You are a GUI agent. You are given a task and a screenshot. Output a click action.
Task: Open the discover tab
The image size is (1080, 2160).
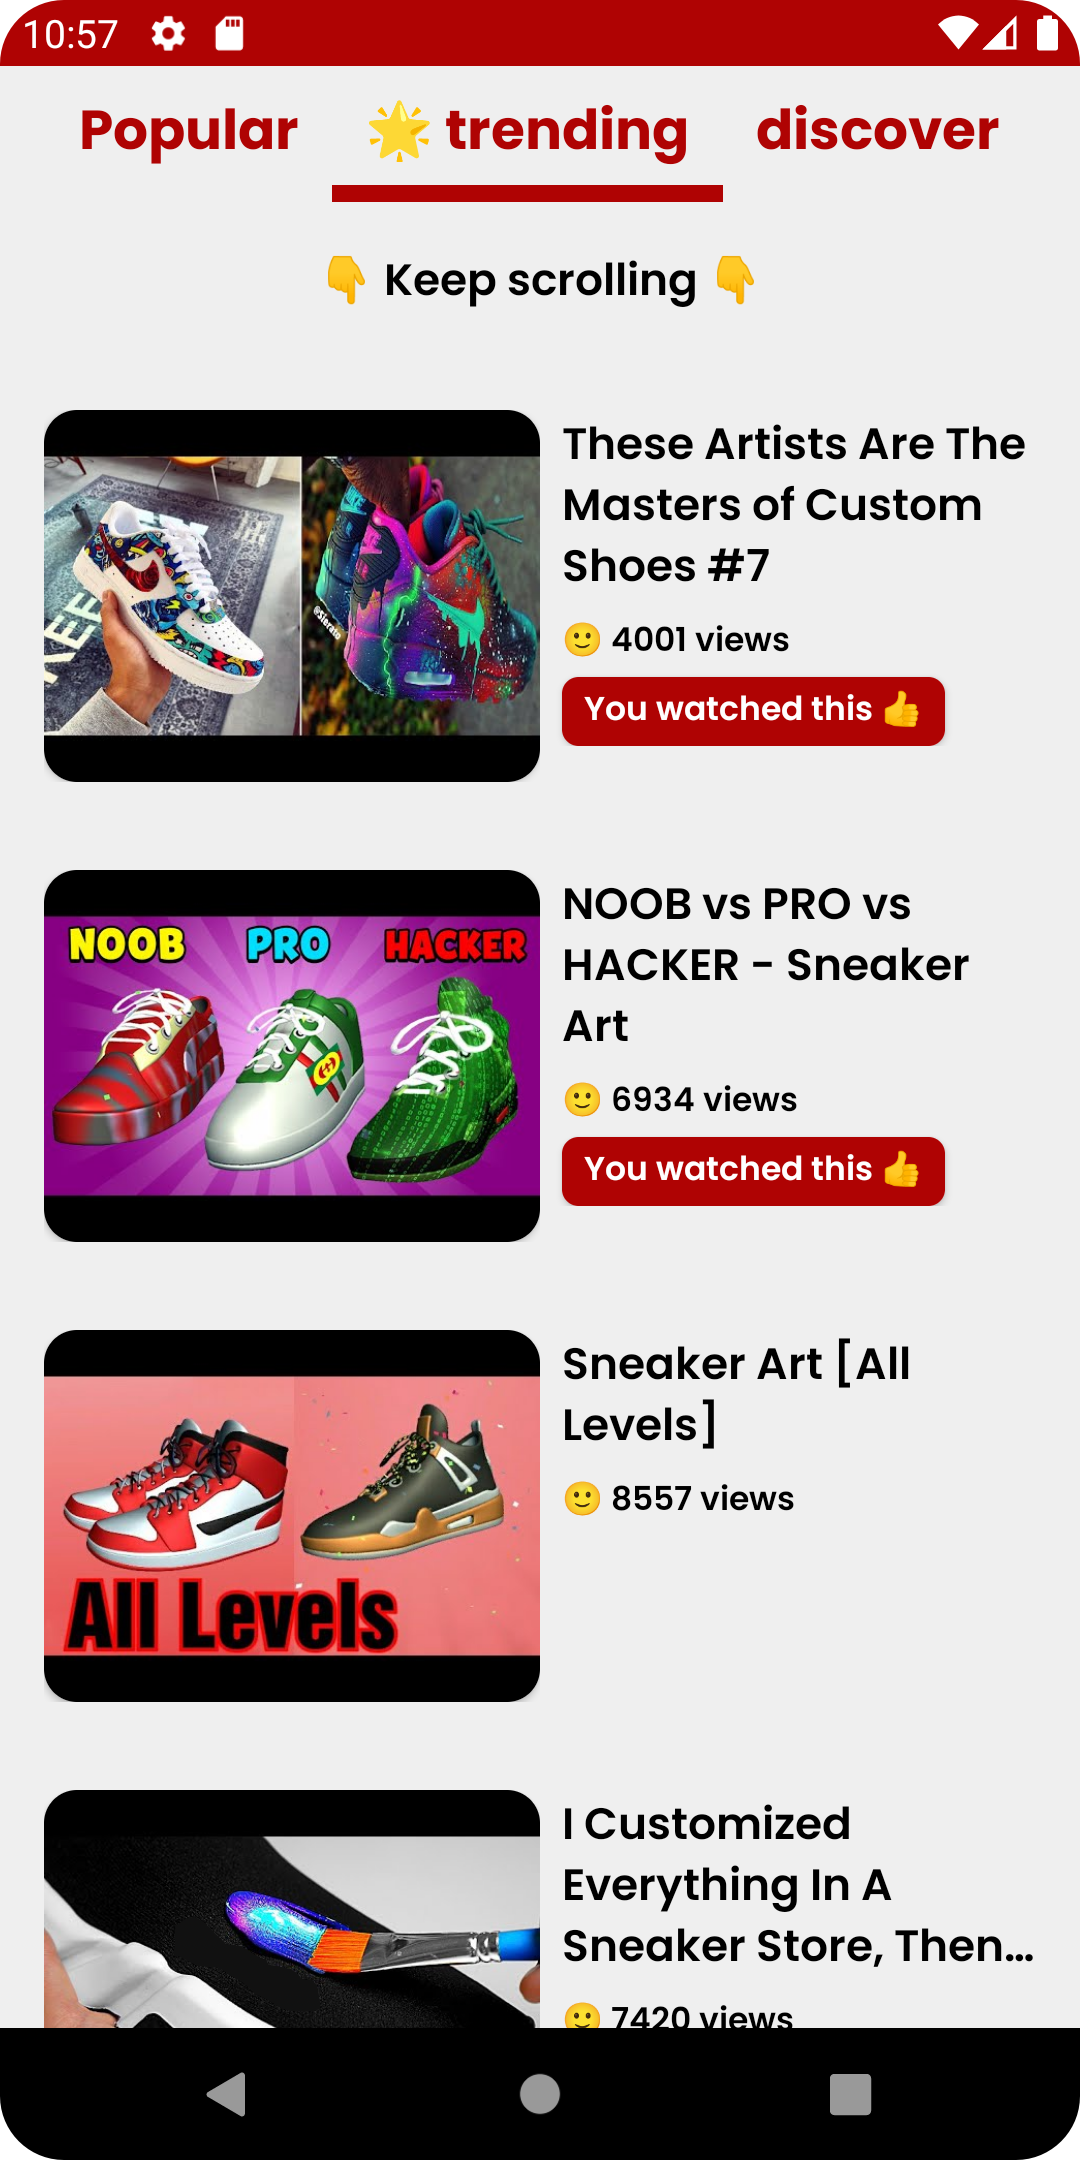click(877, 131)
